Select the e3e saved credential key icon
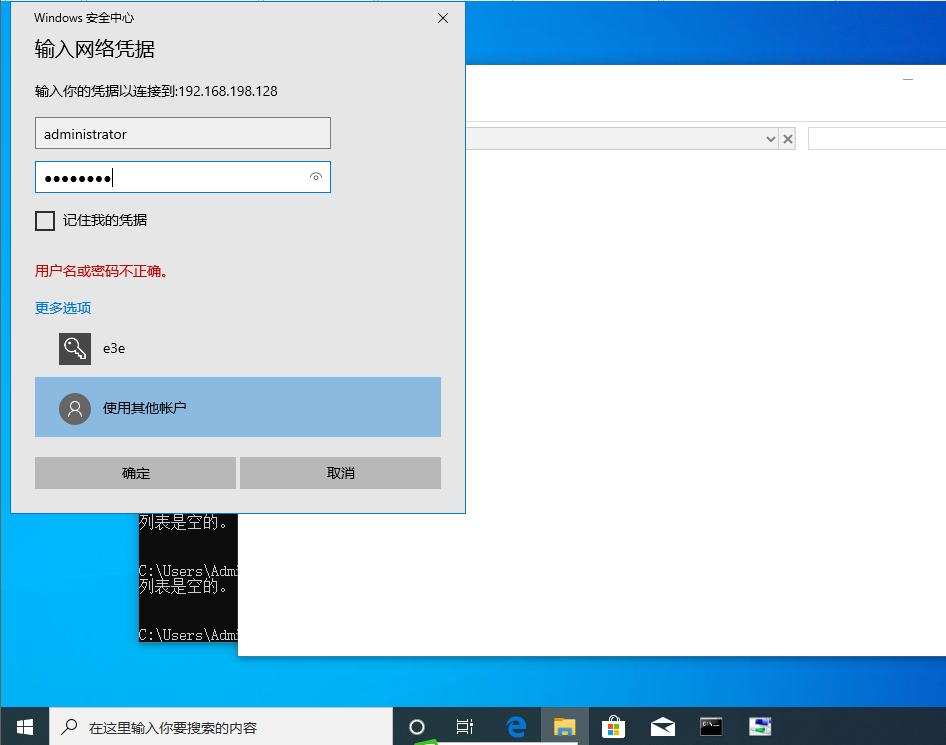This screenshot has height=745, width=946. 74,348
